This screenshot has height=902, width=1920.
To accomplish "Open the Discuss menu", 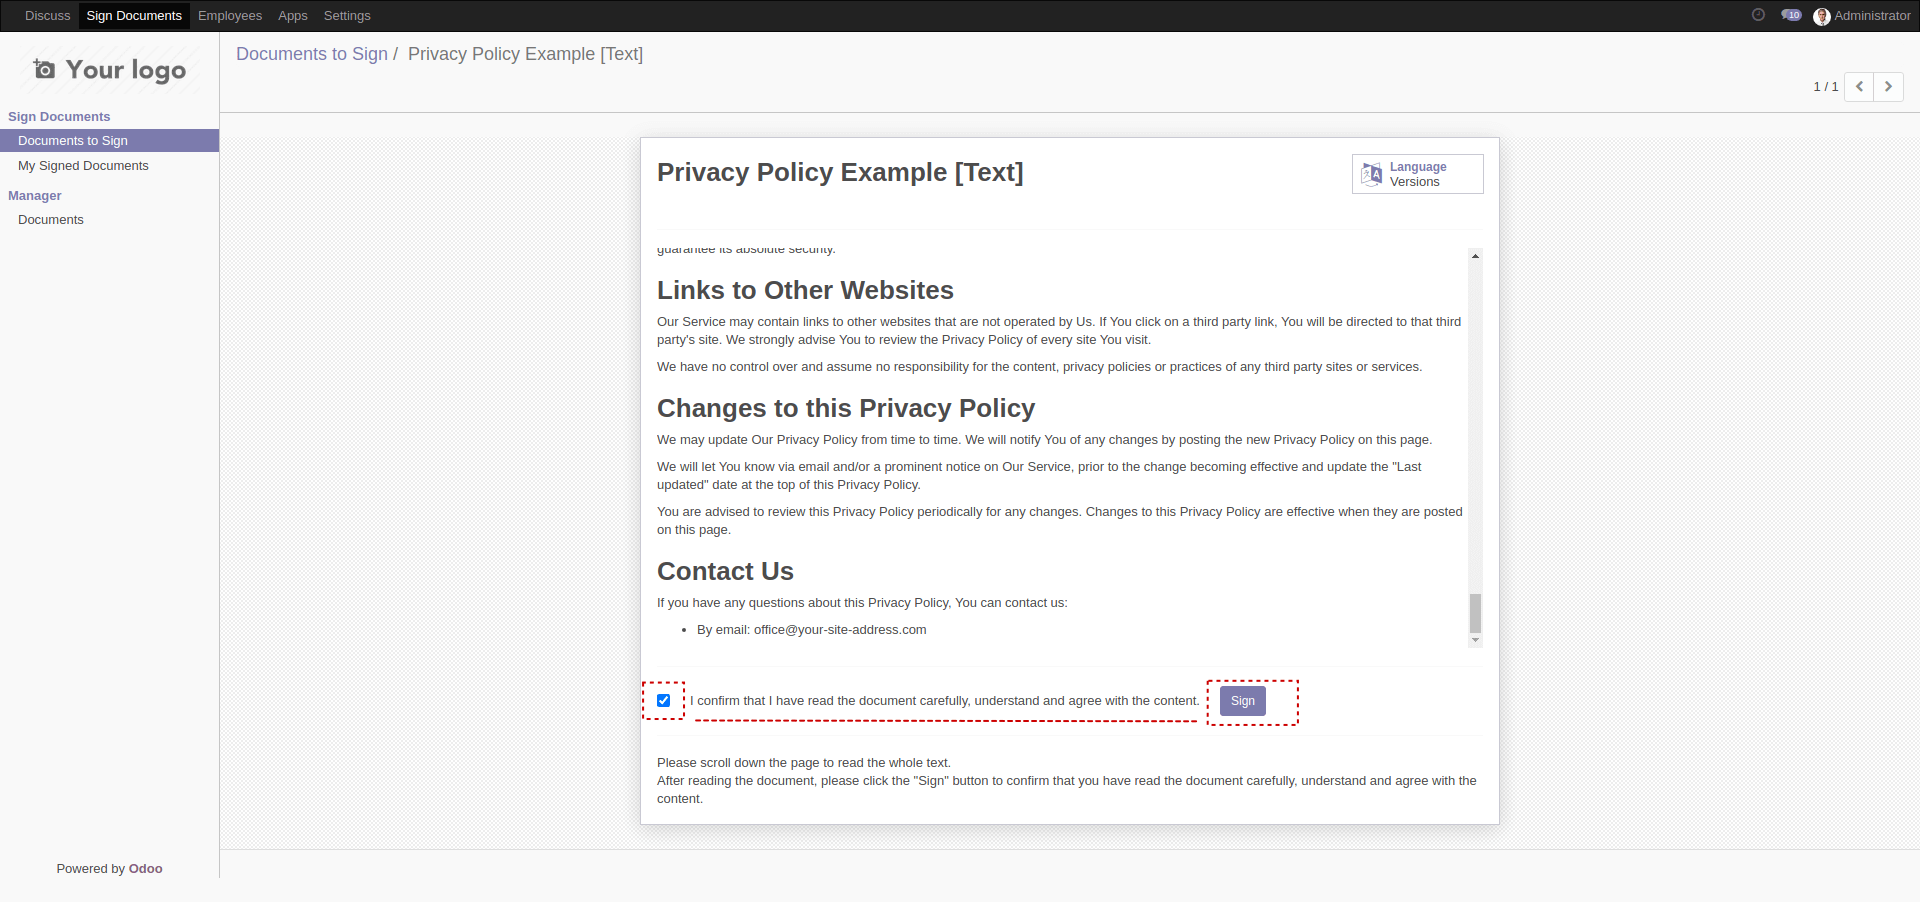I will click(x=47, y=16).
